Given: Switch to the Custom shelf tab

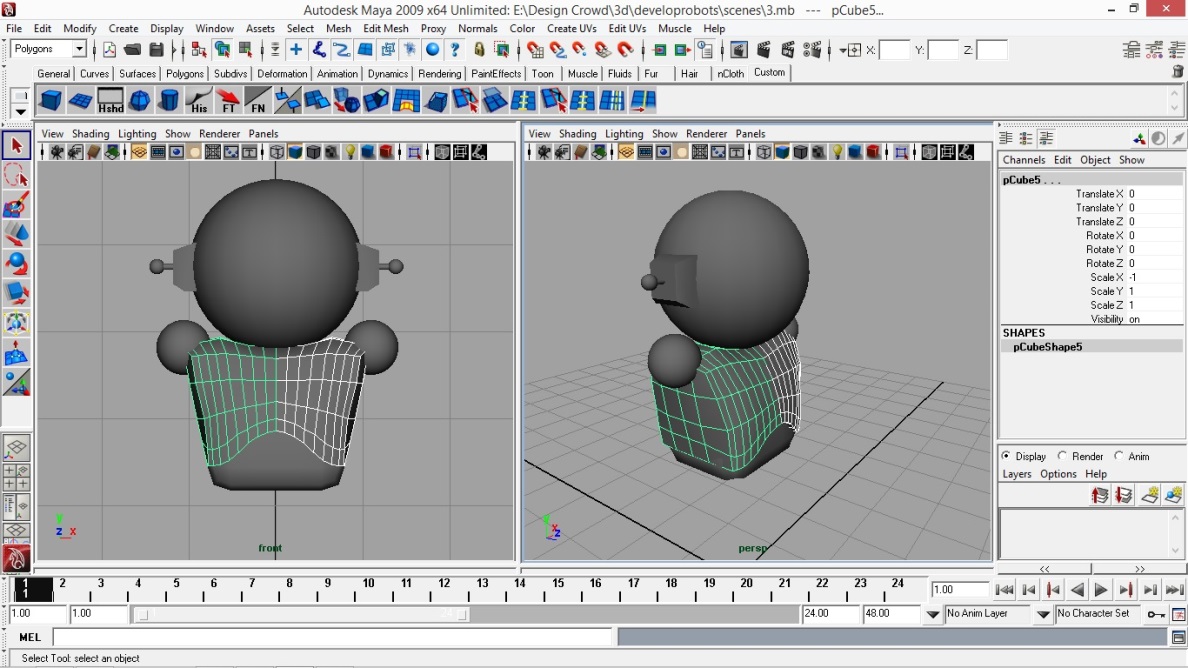Looking at the screenshot, I should (769, 73).
